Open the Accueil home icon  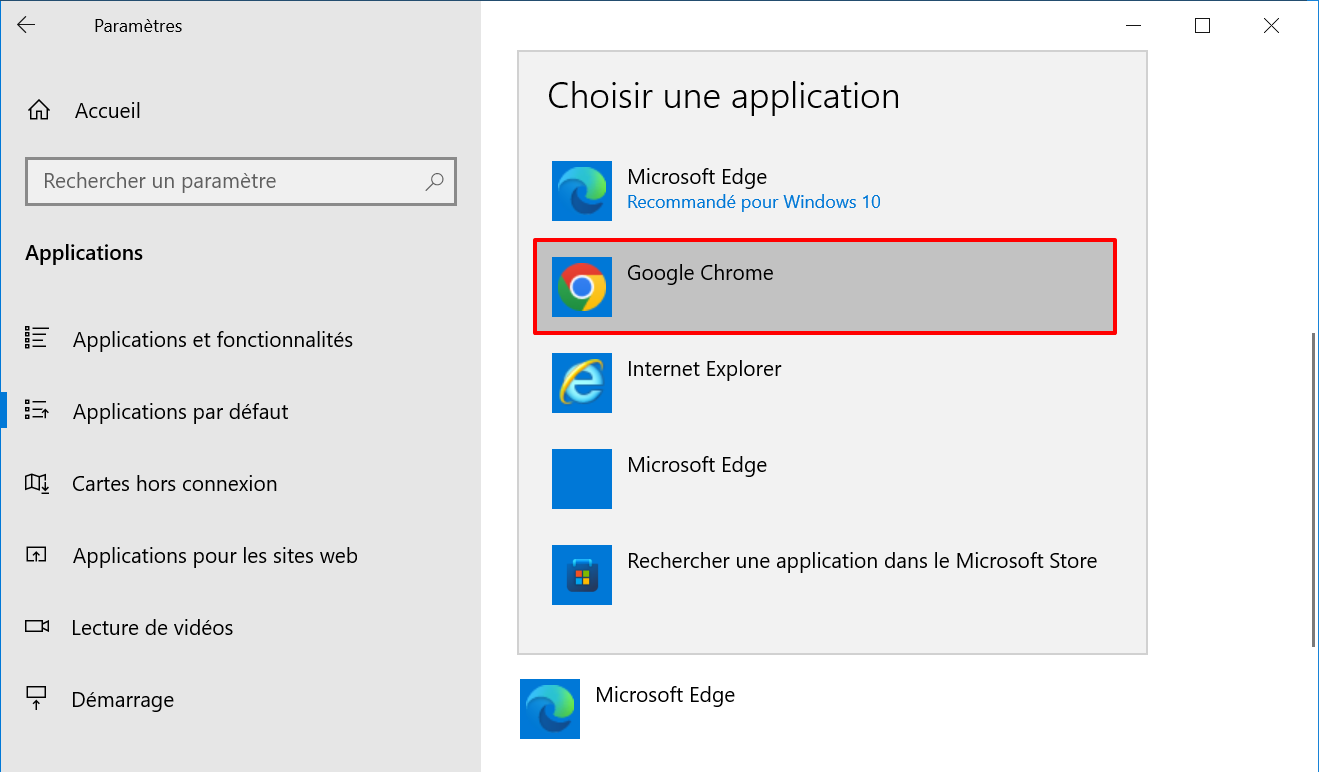point(39,111)
